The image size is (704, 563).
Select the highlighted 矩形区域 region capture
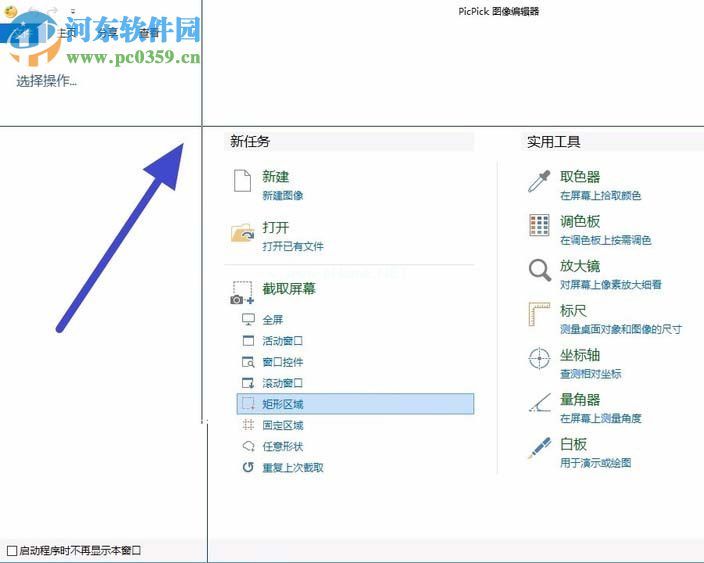click(355, 404)
